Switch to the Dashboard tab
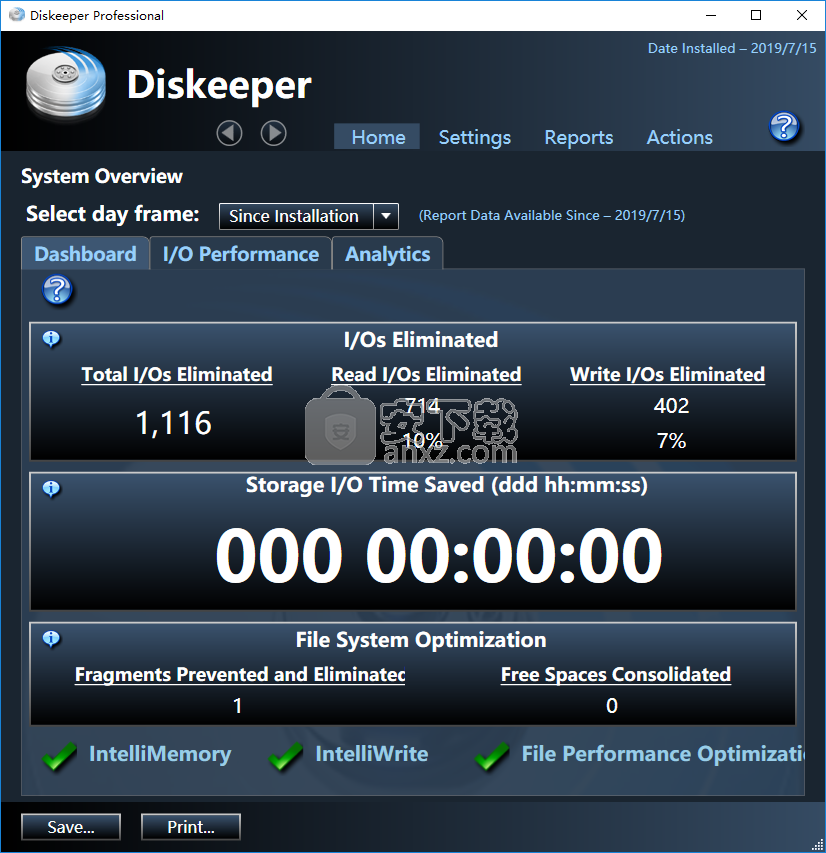Screen dimensions: 826x853 pyautogui.click(x=85, y=254)
